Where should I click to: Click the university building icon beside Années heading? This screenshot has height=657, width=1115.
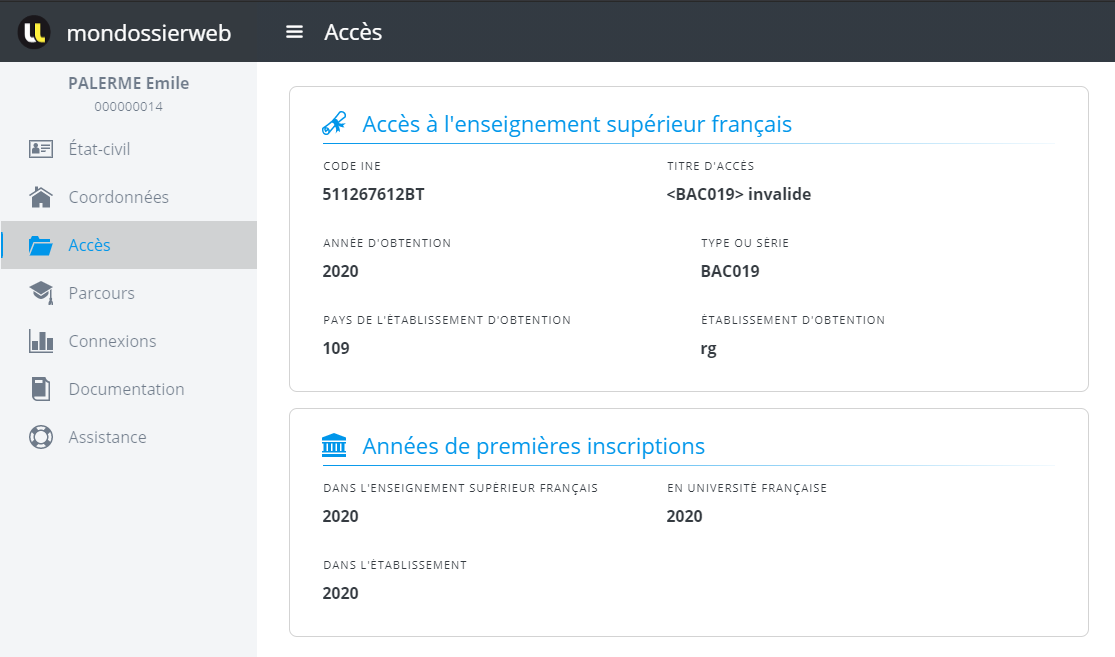(x=334, y=446)
